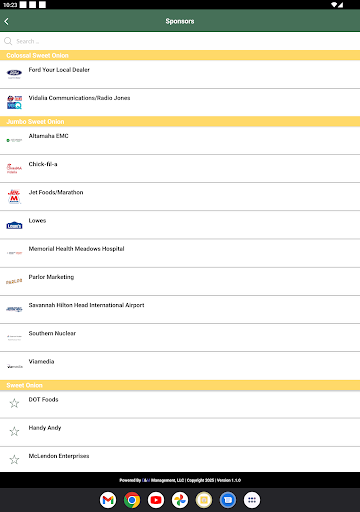Viewport: 360px width, 512px height.
Task: Tap the star icon beside McLendon Enterprises
Action: coord(14,460)
